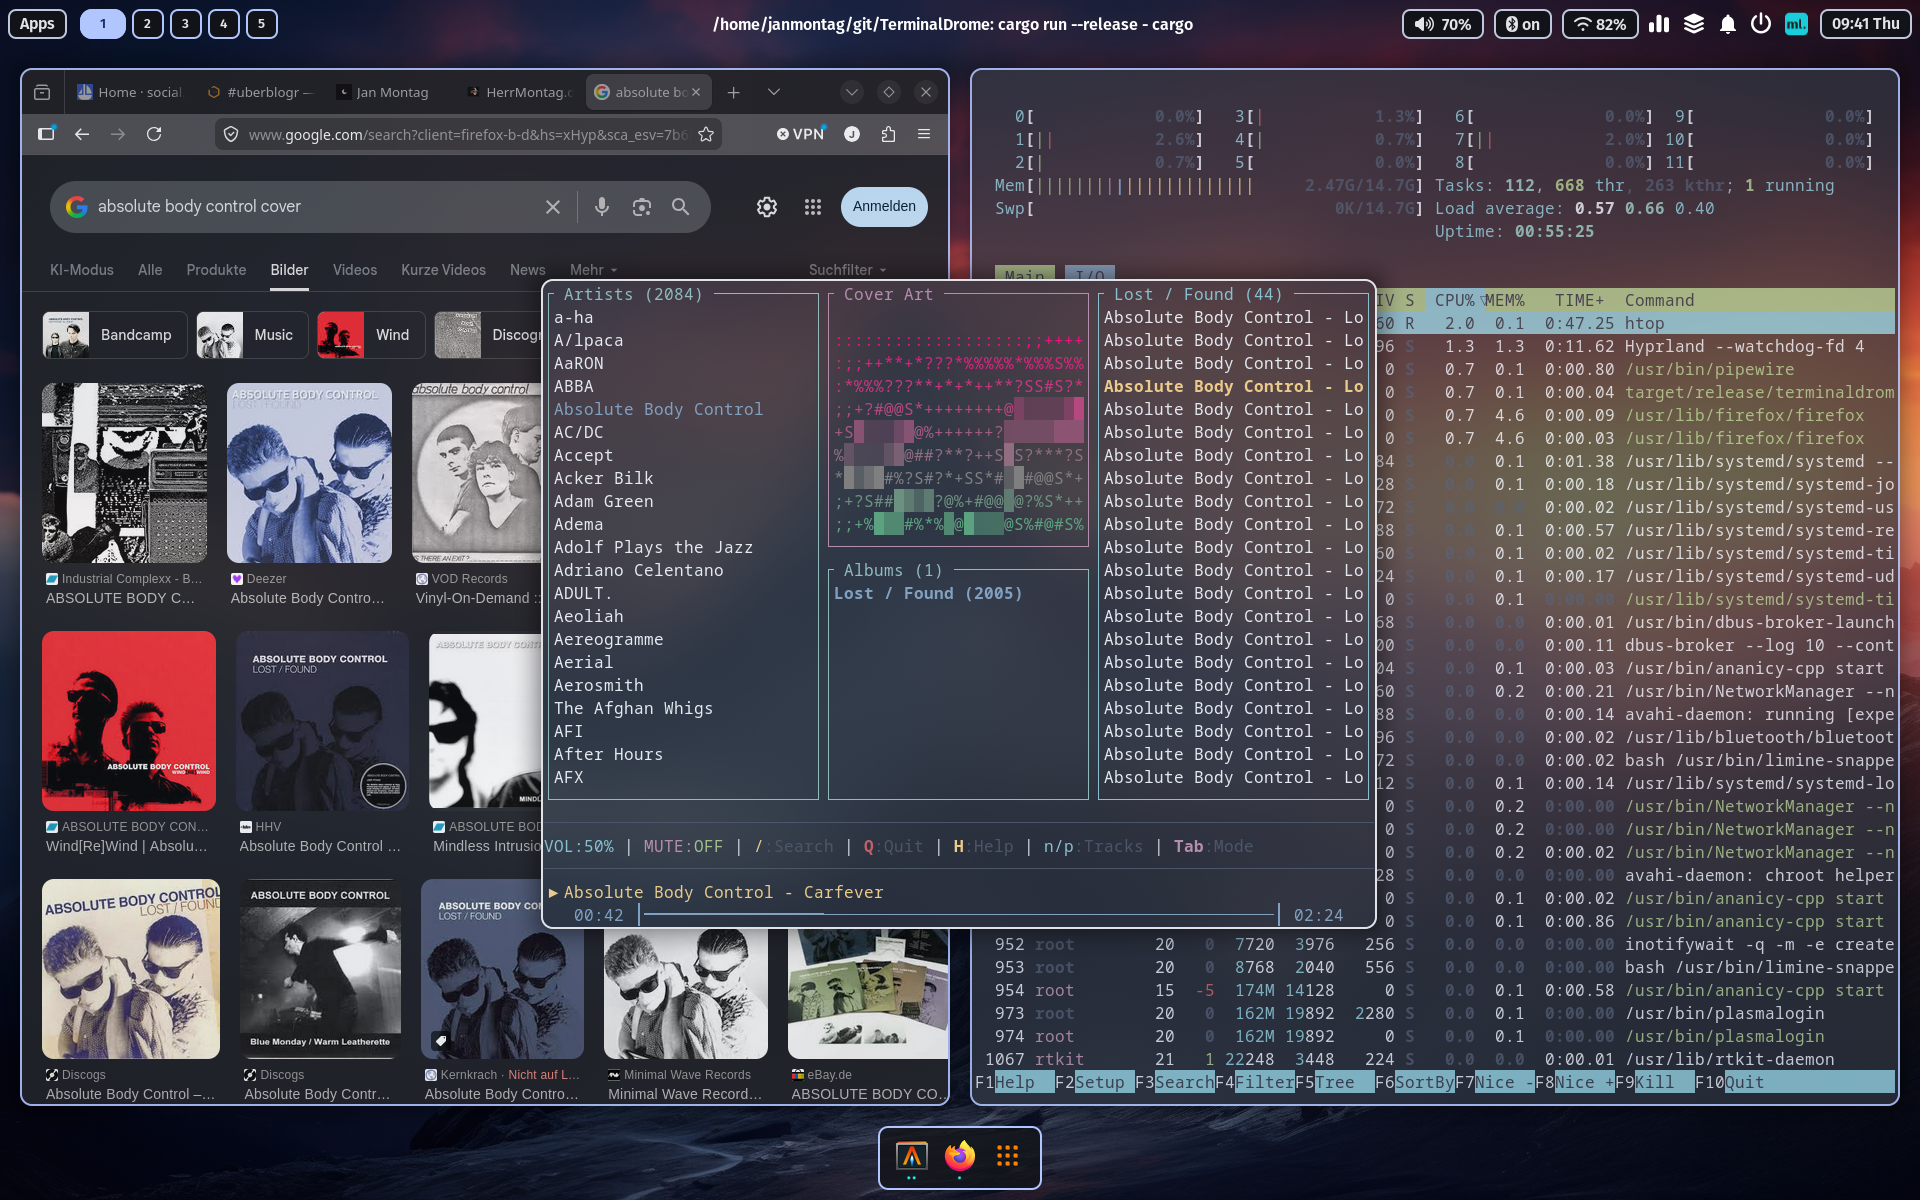Start voice search with microphone
Screen dimensions: 1920x1200
(601, 206)
